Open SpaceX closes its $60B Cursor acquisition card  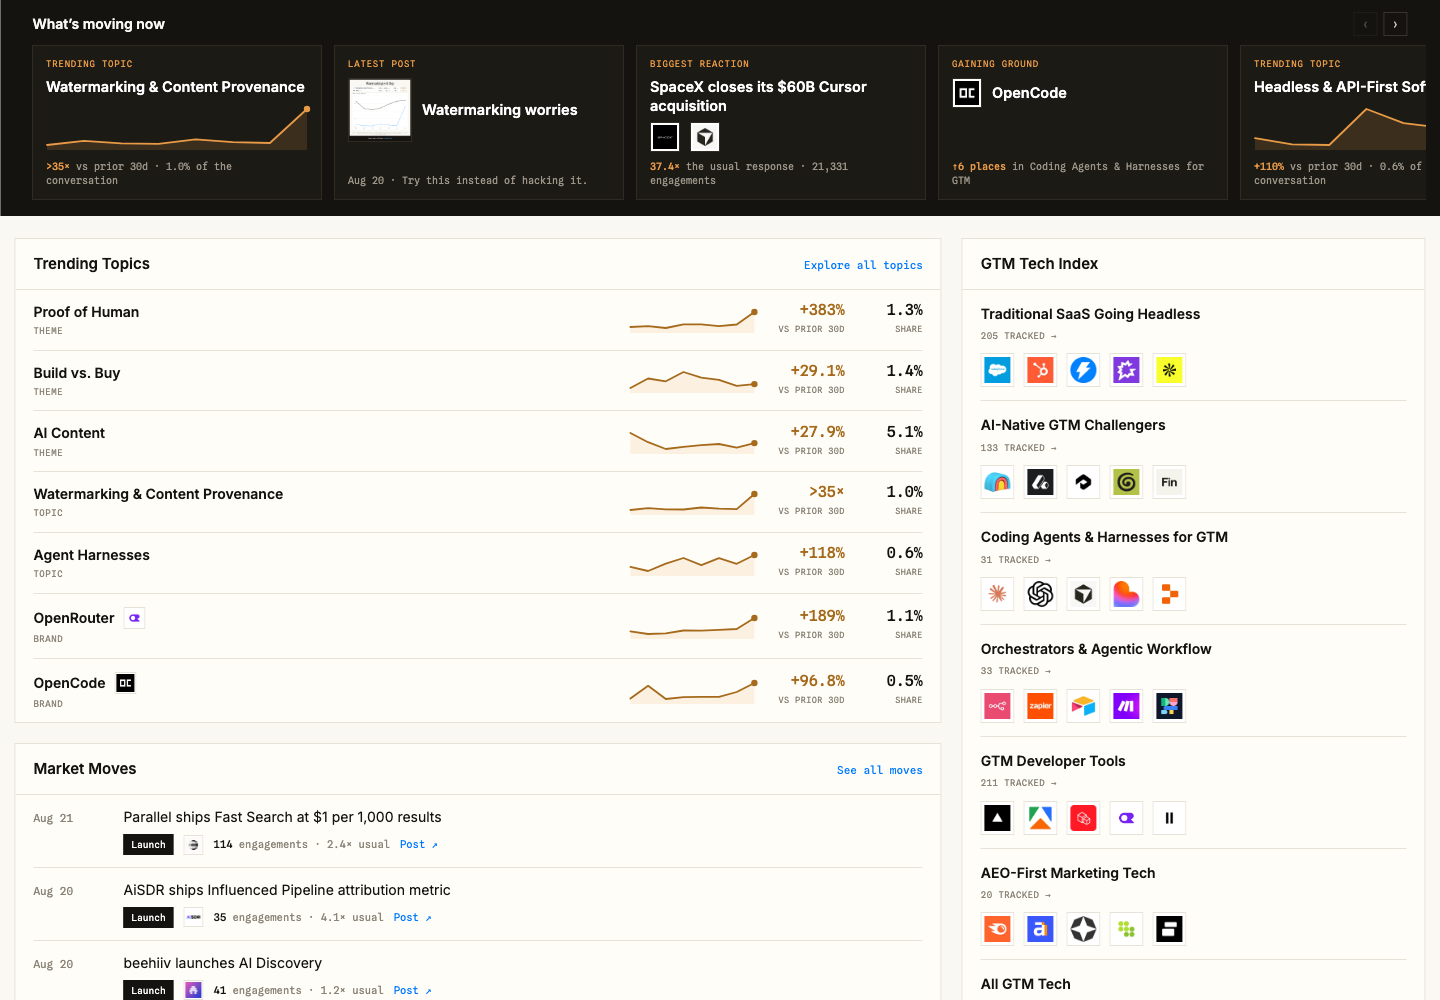point(781,122)
